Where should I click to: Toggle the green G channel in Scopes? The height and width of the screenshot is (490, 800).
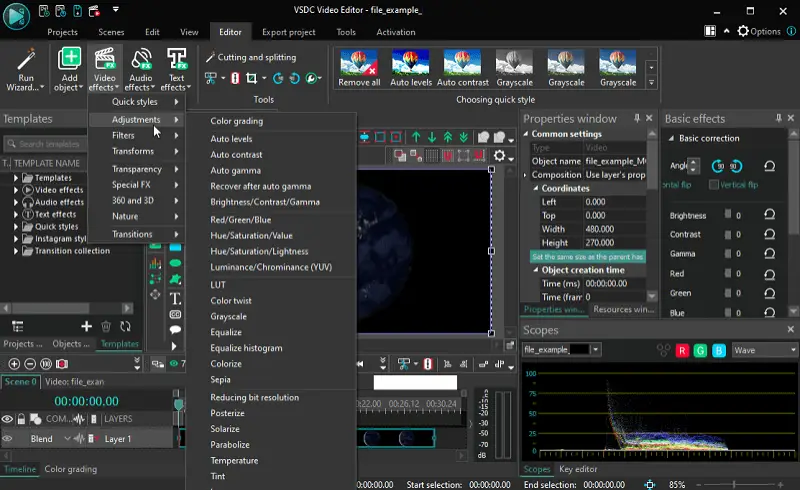coord(701,350)
